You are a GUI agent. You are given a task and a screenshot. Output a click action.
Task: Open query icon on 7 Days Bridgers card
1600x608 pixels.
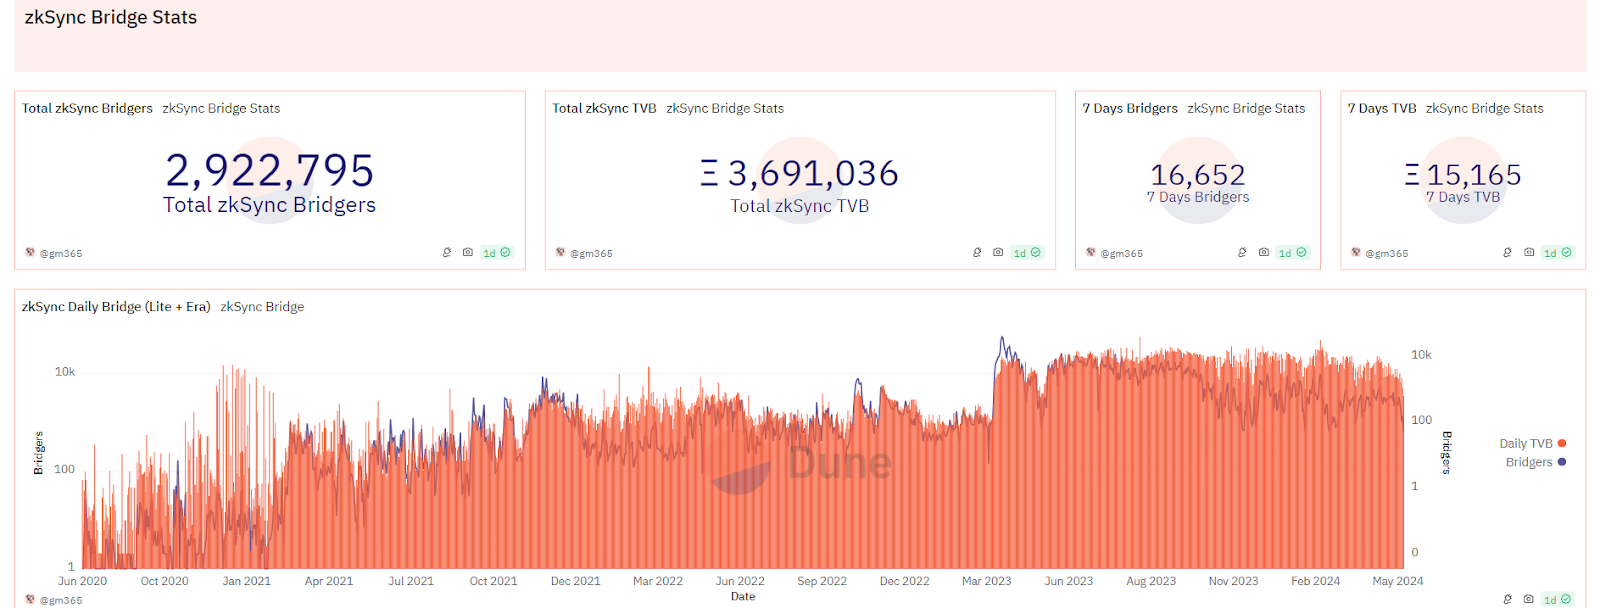click(x=1242, y=253)
